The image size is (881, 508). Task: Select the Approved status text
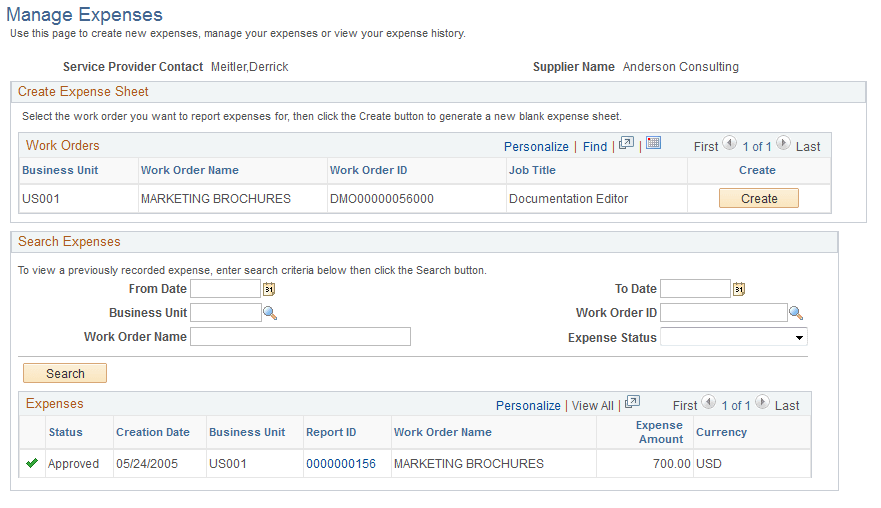click(73, 464)
